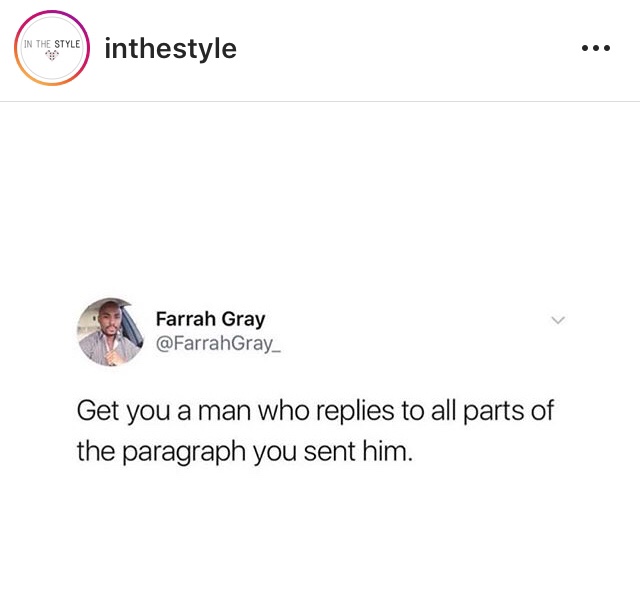Open the @FarrahGray_ handle
Screen dimensions: 640x610
point(218,344)
